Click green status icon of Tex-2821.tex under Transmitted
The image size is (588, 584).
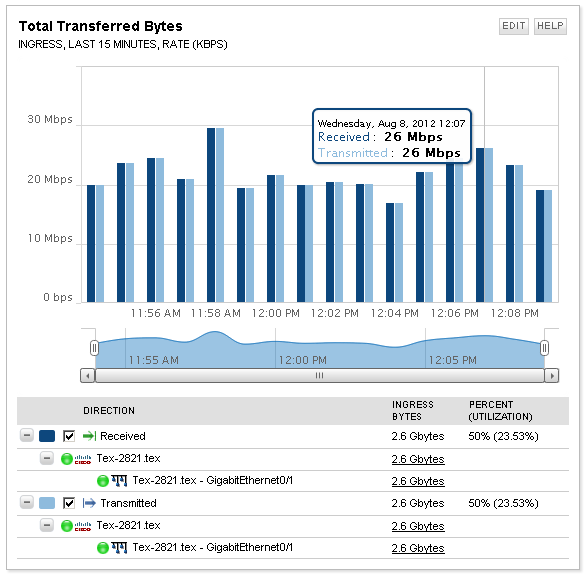(x=67, y=525)
